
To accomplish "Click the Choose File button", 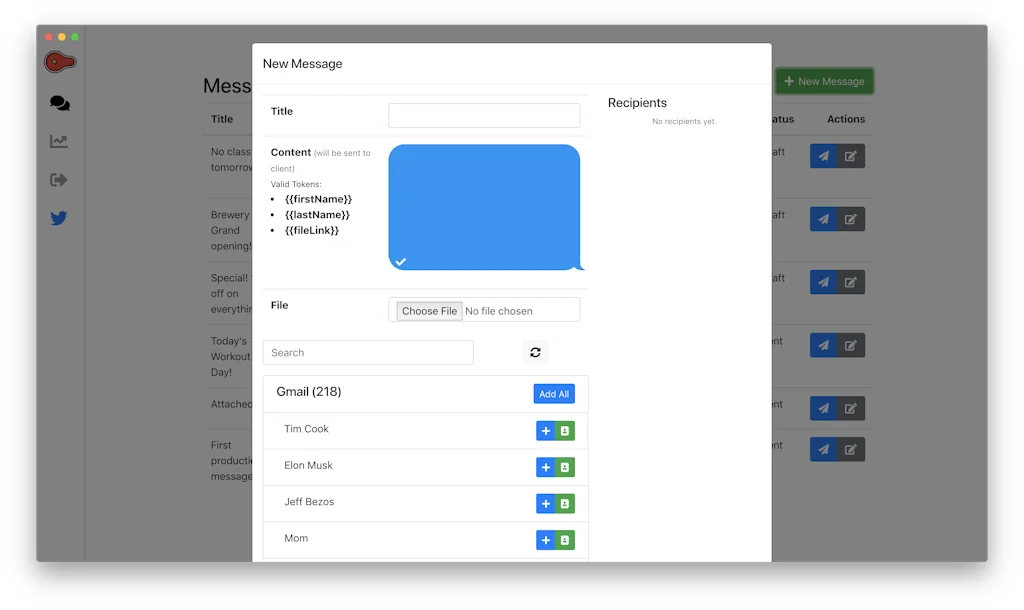I will (x=429, y=311).
